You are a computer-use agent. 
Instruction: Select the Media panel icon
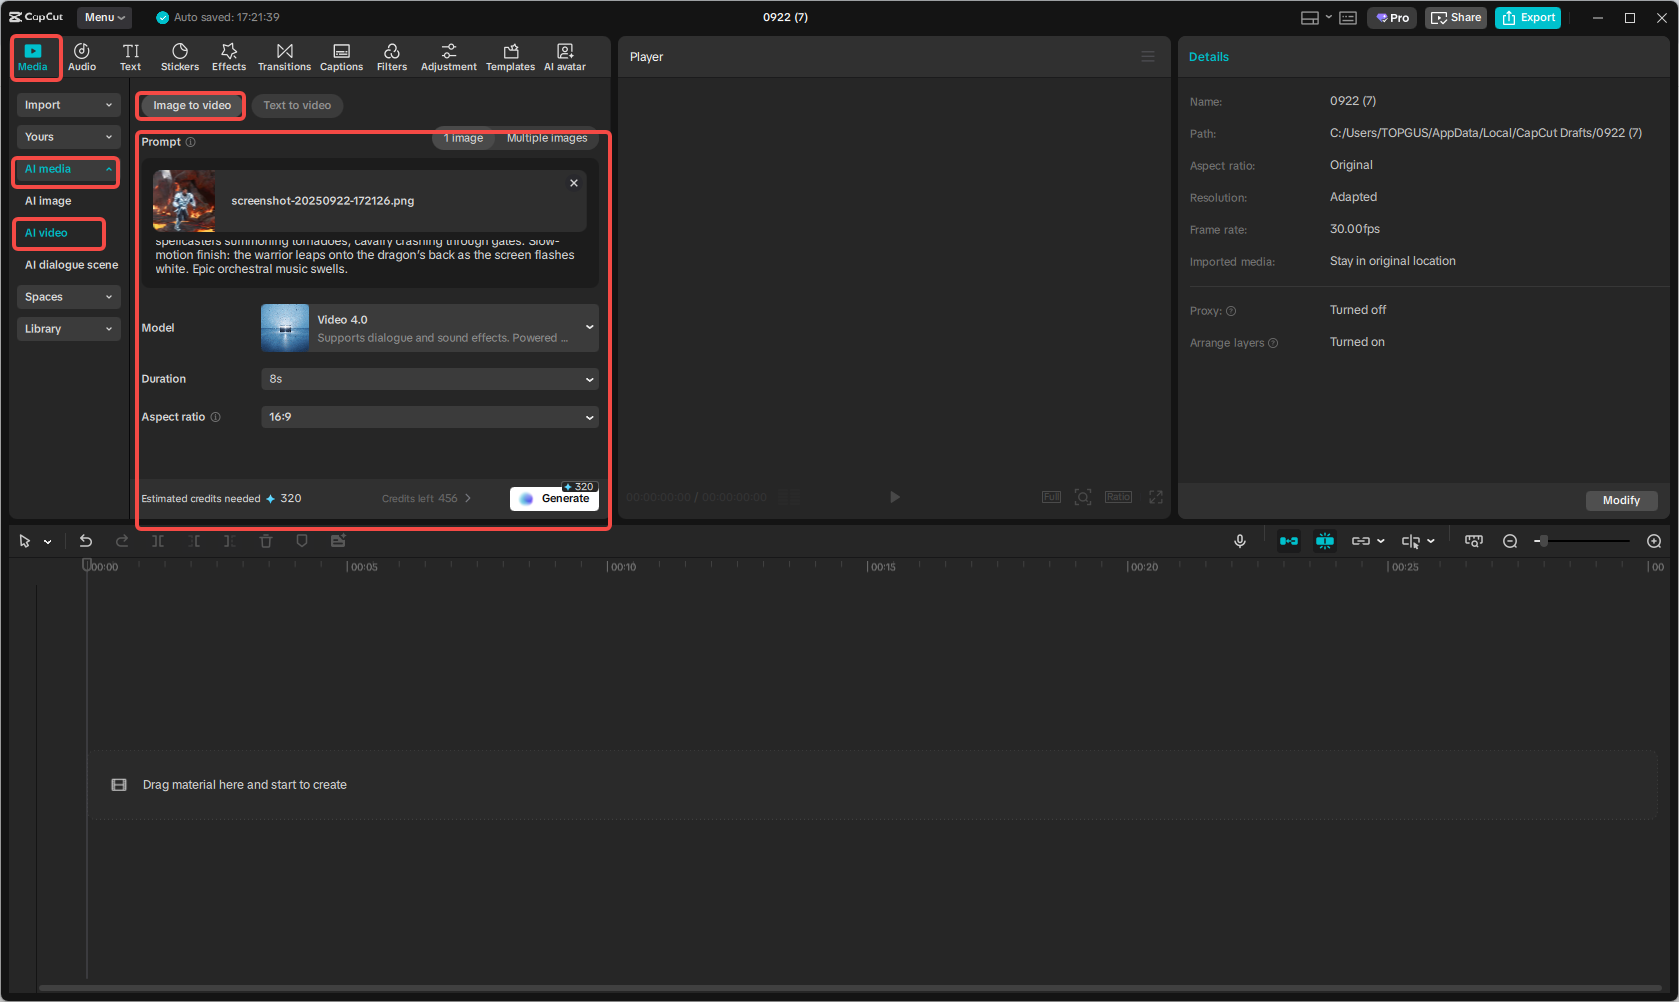point(33,57)
